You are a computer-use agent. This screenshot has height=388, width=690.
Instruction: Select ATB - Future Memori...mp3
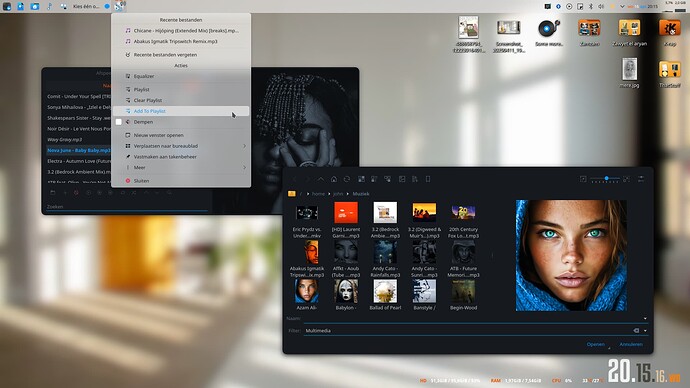[x=463, y=259]
